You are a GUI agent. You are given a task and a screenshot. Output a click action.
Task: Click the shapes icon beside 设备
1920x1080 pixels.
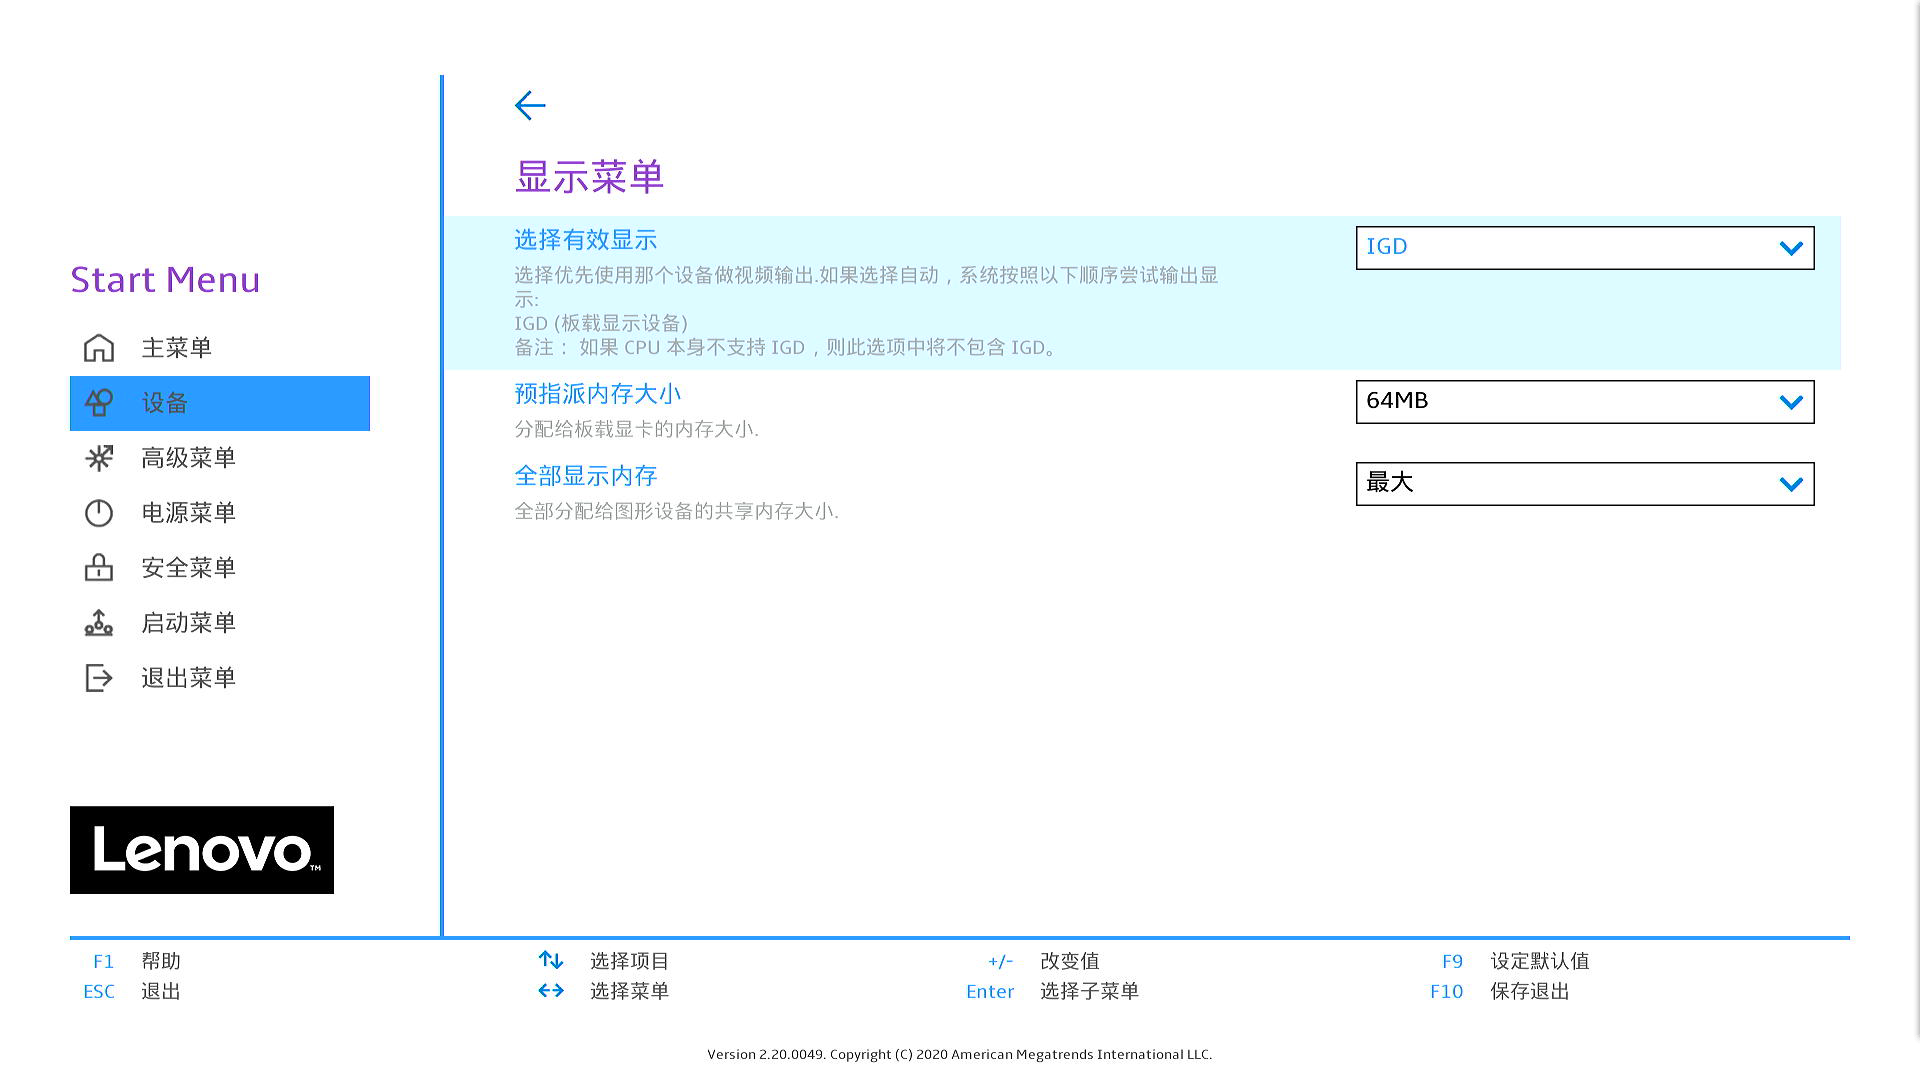pyautogui.click(x=99, y=403)
